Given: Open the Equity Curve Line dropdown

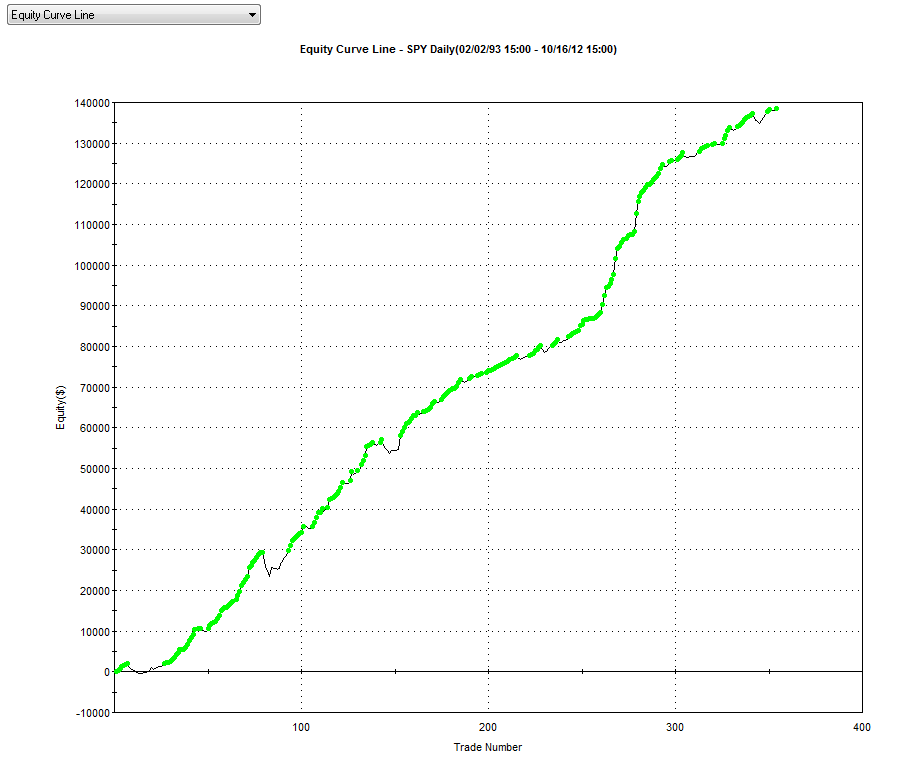Looking at the screenshot, I should pos(133,14).
